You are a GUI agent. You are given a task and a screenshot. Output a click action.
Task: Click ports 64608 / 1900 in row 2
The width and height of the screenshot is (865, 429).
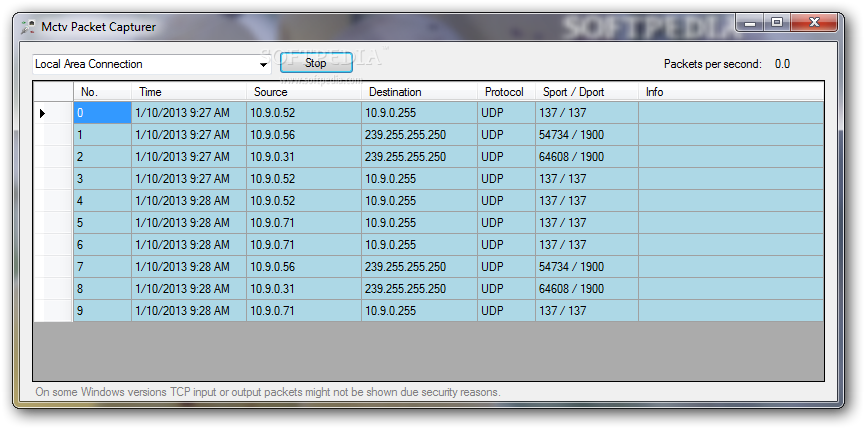tap(587, 157)
